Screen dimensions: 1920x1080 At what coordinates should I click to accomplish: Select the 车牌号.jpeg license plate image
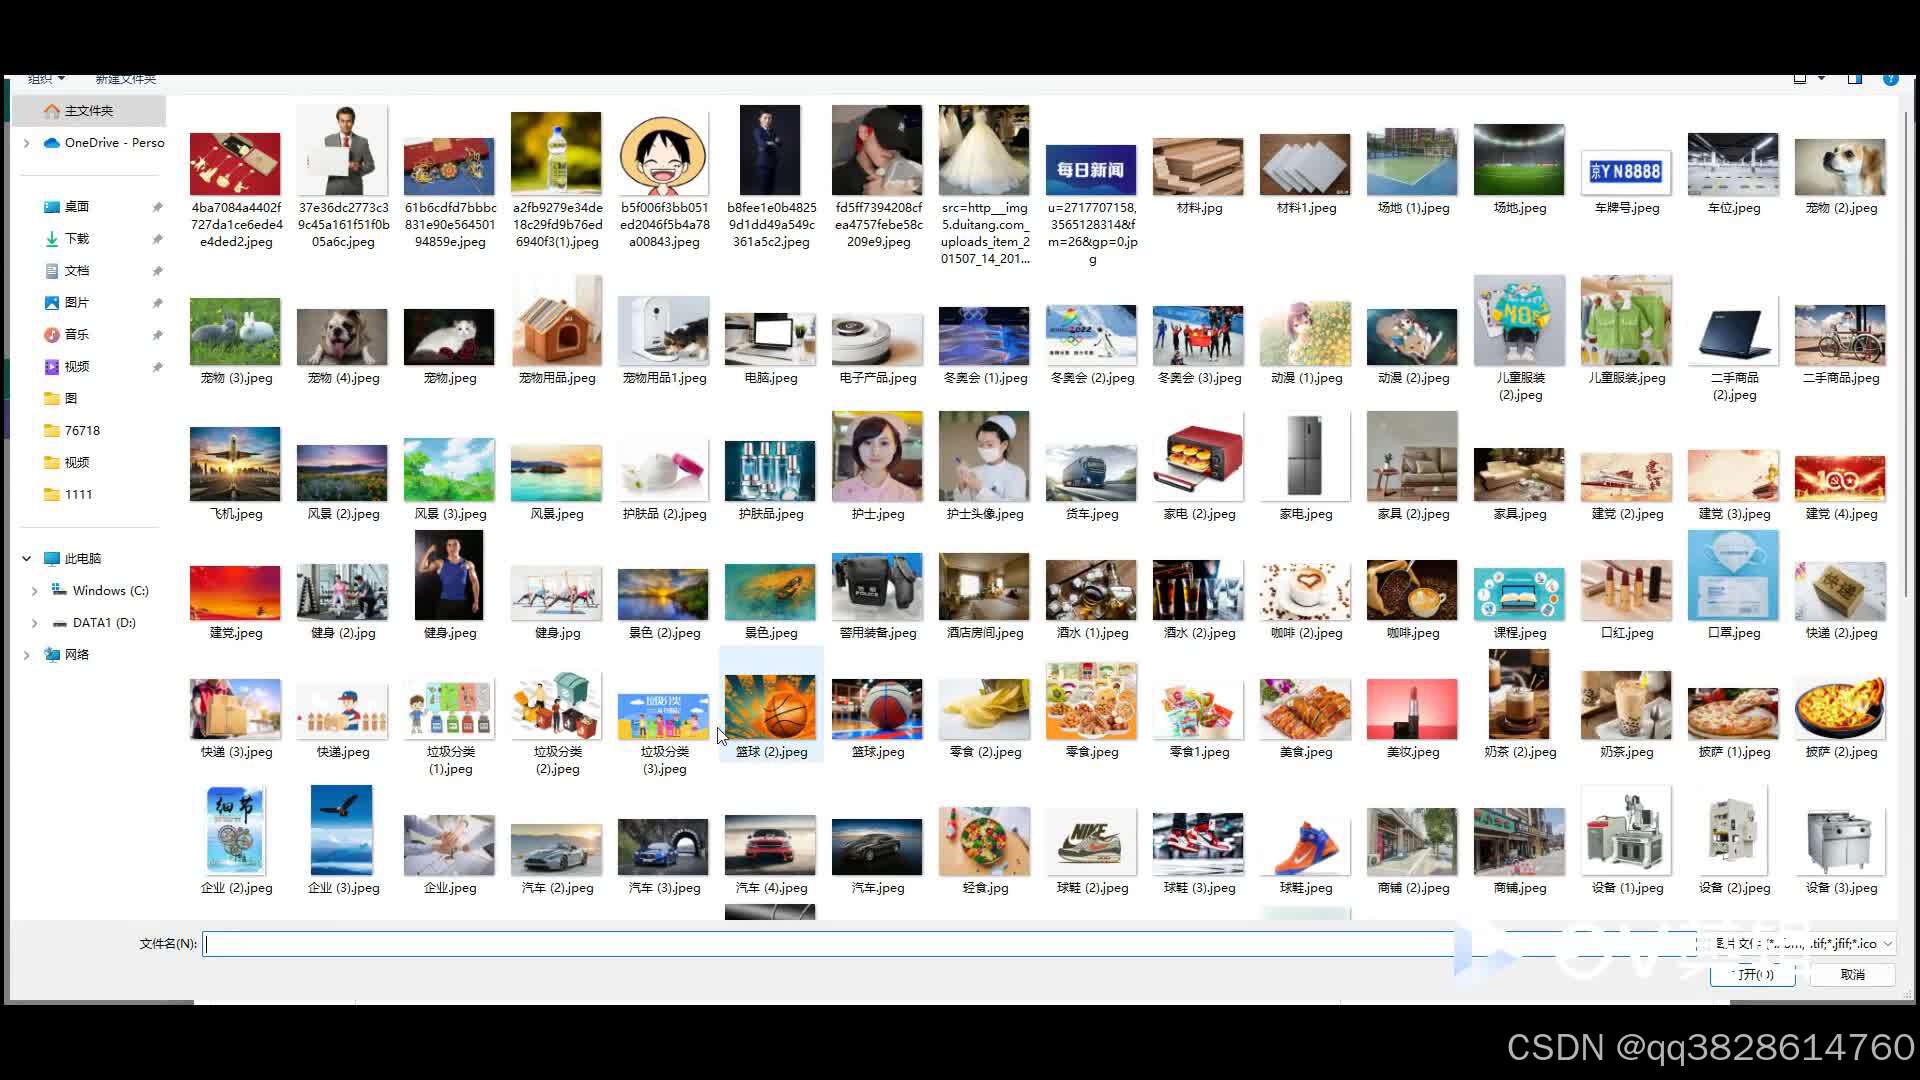(x=1626, y=171)
